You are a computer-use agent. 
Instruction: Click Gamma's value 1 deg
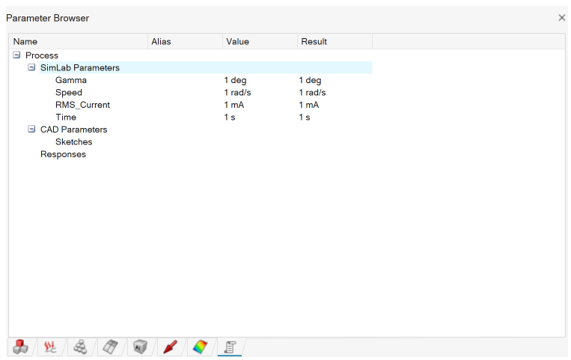tap(235, 80)
